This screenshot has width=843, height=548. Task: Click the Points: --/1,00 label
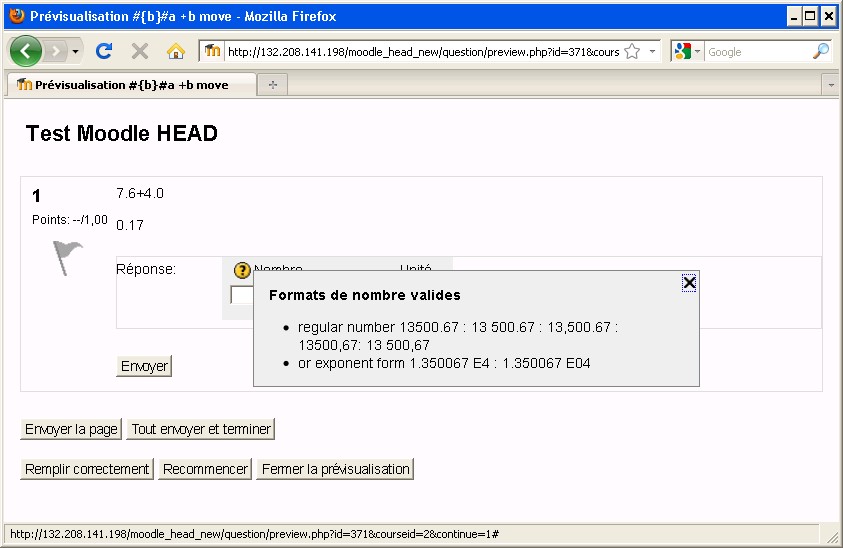[x=70, y=219]
